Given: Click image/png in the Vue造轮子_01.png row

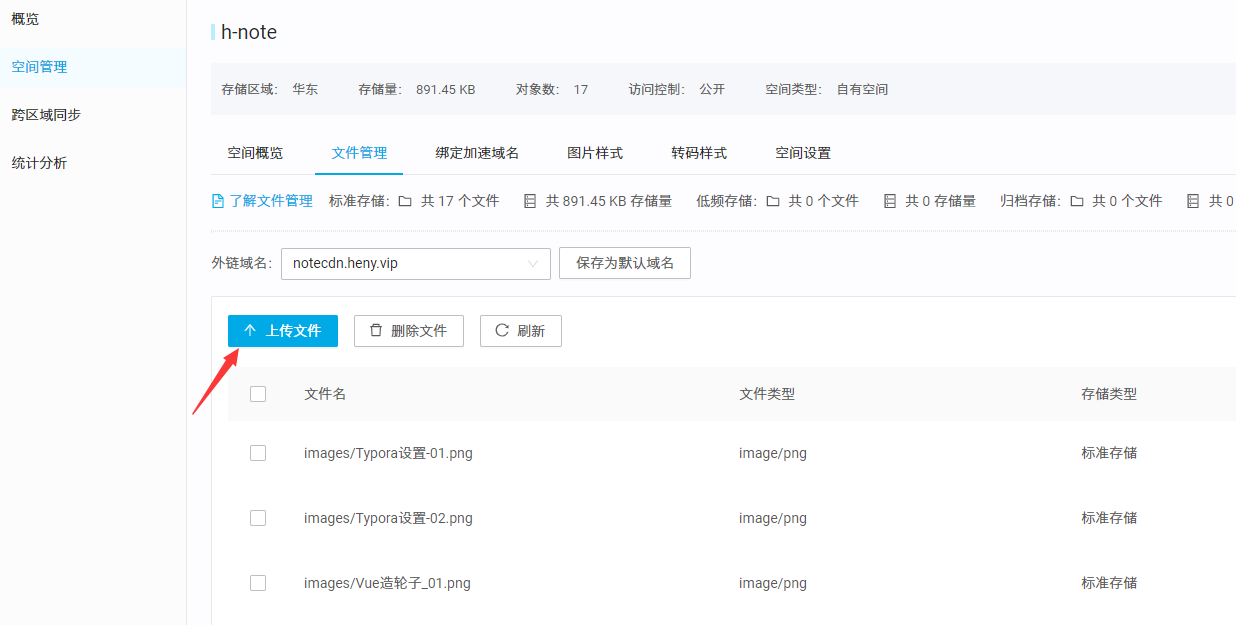Looking at the screenshot, I should (x=773, y=583).
